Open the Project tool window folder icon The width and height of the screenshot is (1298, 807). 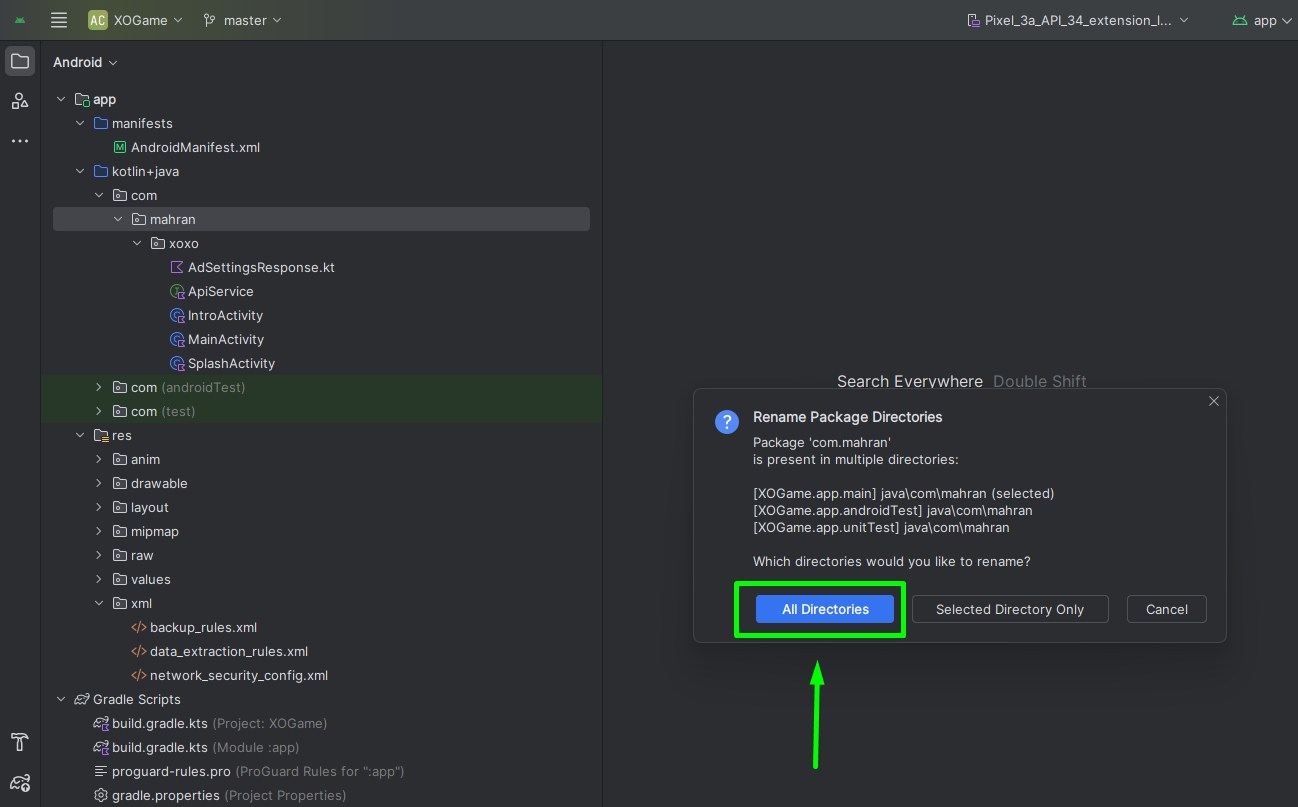pyautogui.click(x=20, y=61)
